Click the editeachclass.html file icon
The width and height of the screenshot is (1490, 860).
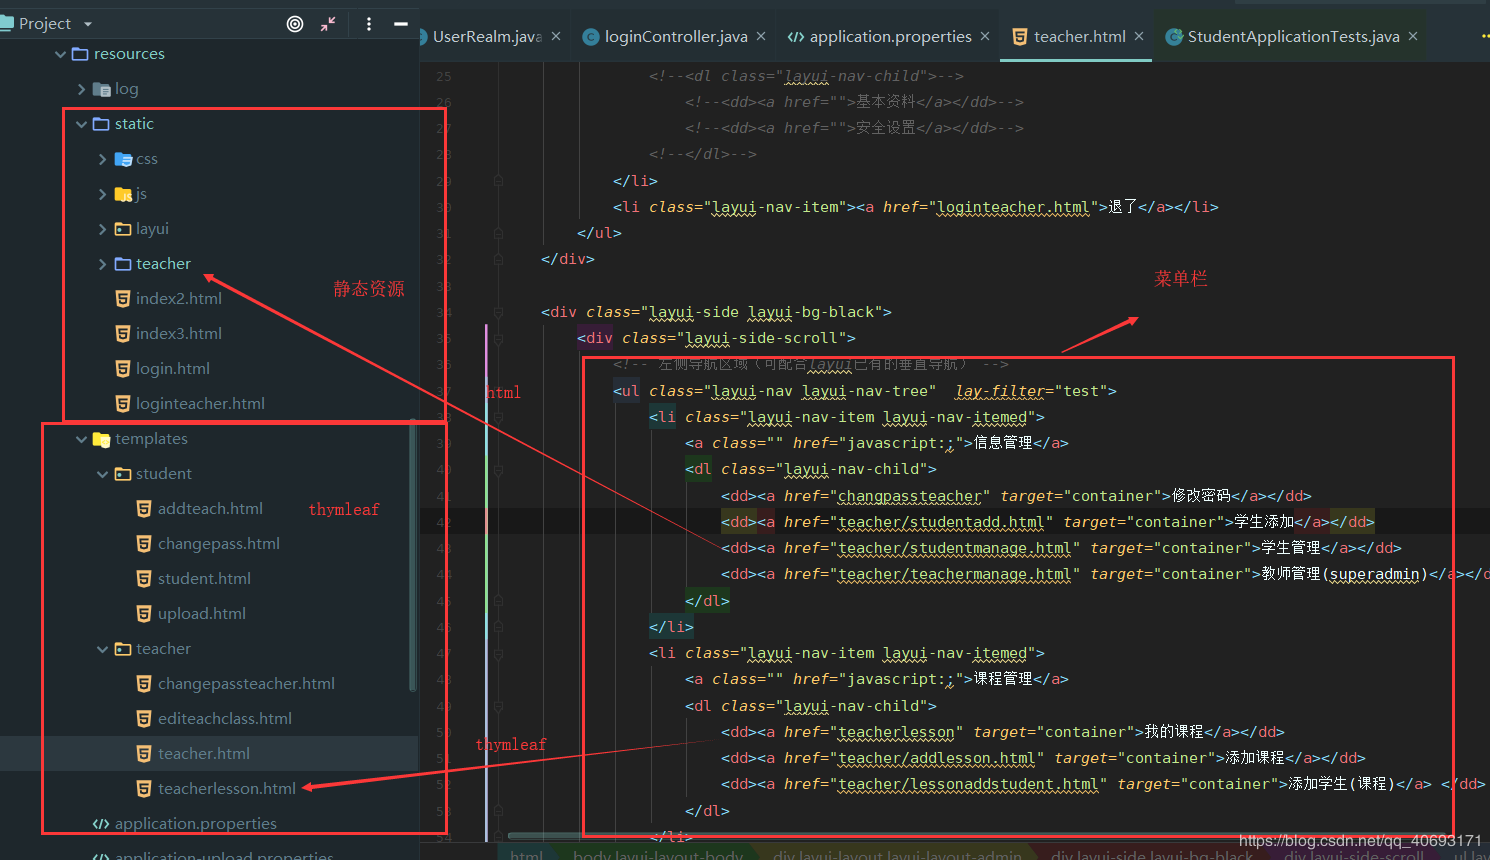[144, 719]
